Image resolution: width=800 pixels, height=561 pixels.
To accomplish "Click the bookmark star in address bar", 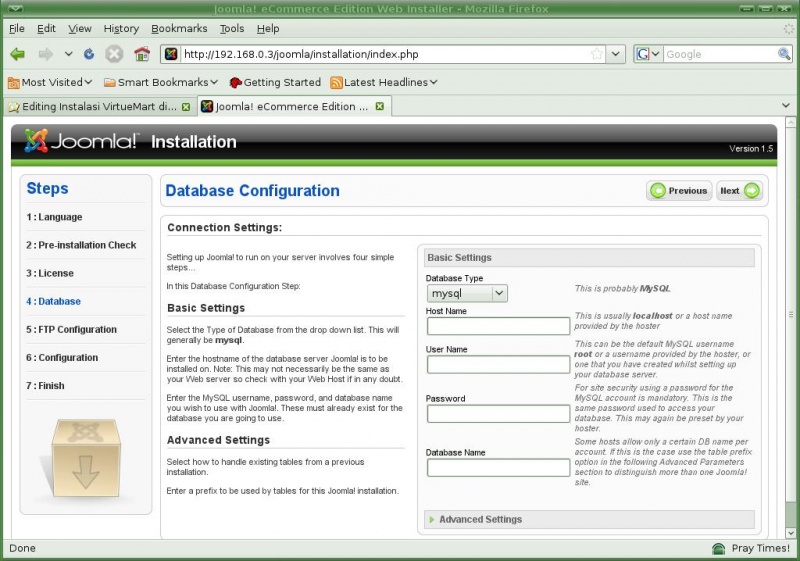I will [x=596, y=54].
